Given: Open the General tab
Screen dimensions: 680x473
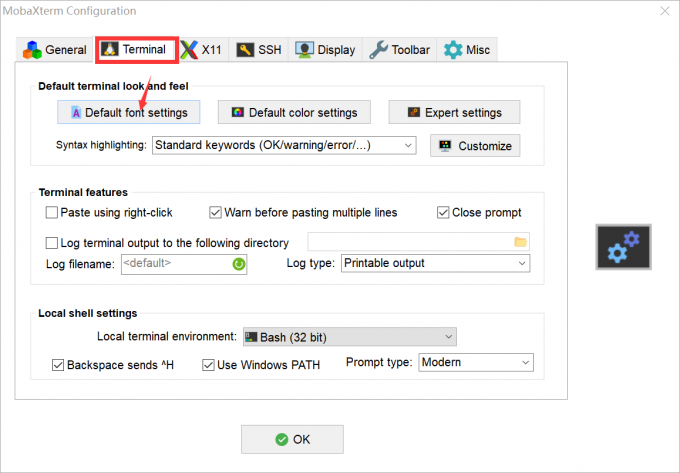Looking at the screenshot, I should [x=55, y=49].
